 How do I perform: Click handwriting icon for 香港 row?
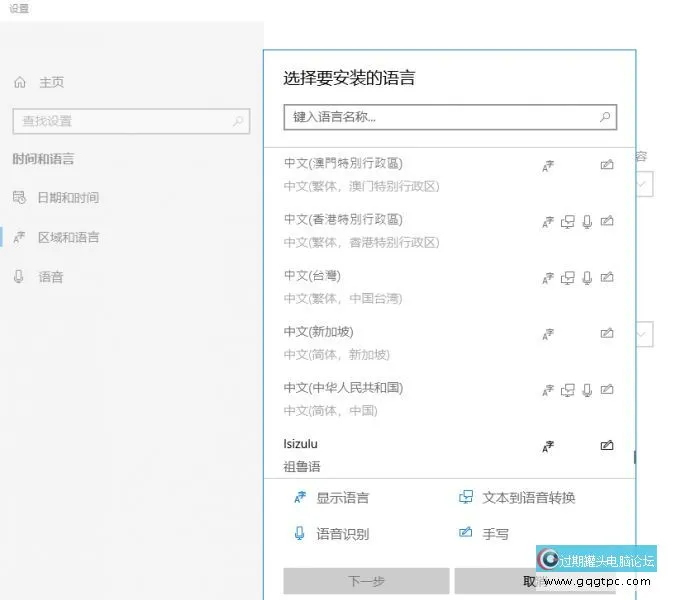point(607,221)
